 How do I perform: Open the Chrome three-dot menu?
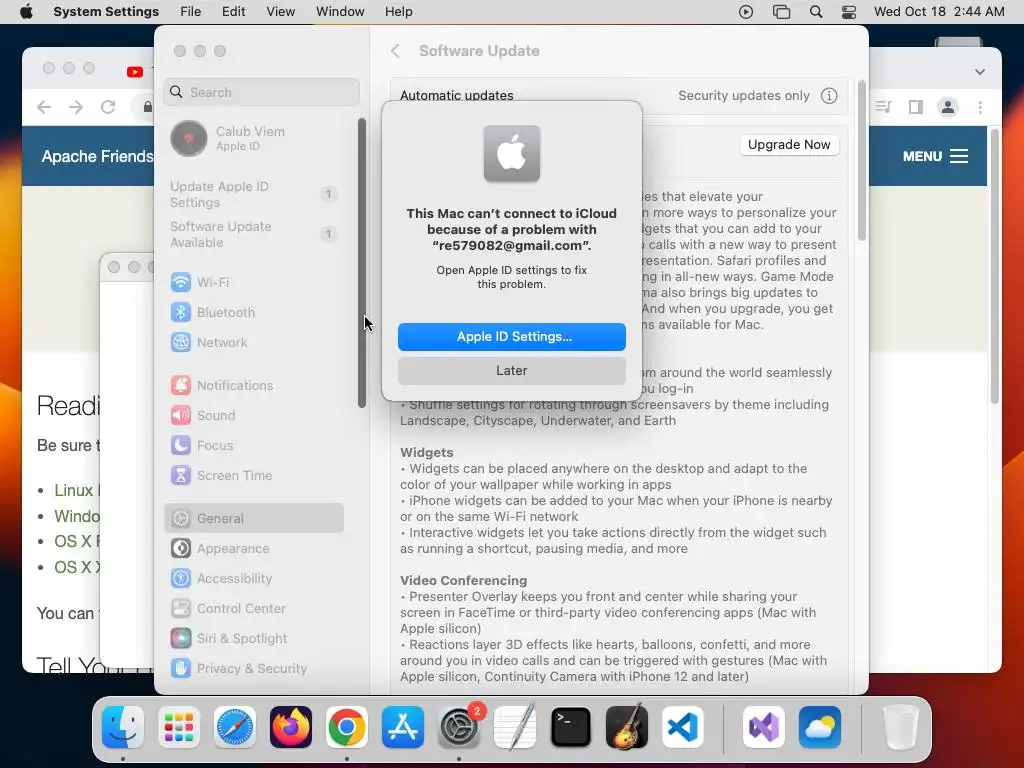tap(980, 107)
